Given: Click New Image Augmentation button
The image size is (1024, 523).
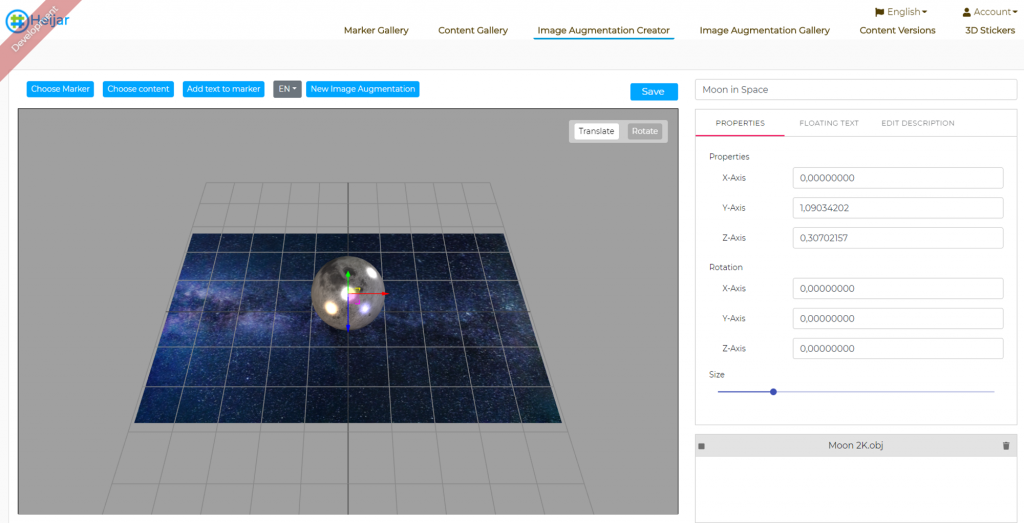Looking at the screenshot, I should tap(362, 89).
